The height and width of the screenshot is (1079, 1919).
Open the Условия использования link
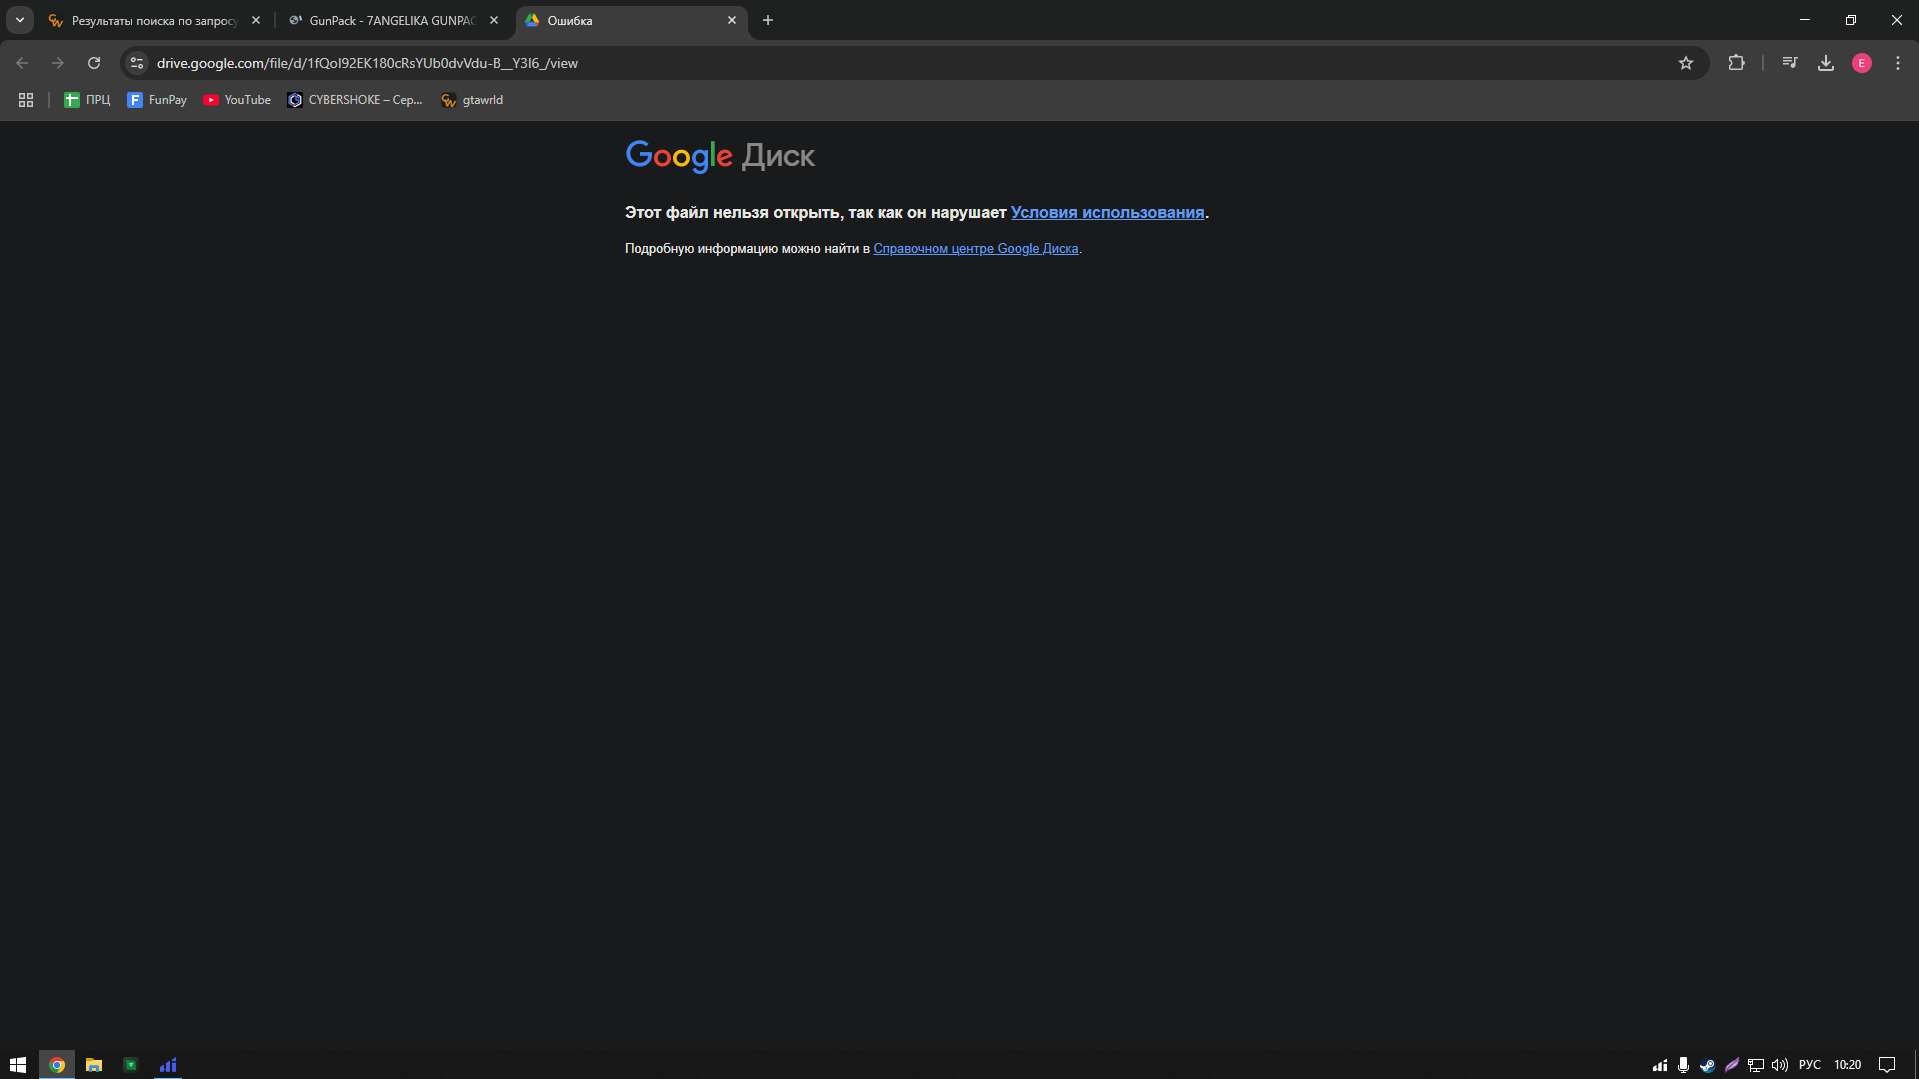[1107, 212]
